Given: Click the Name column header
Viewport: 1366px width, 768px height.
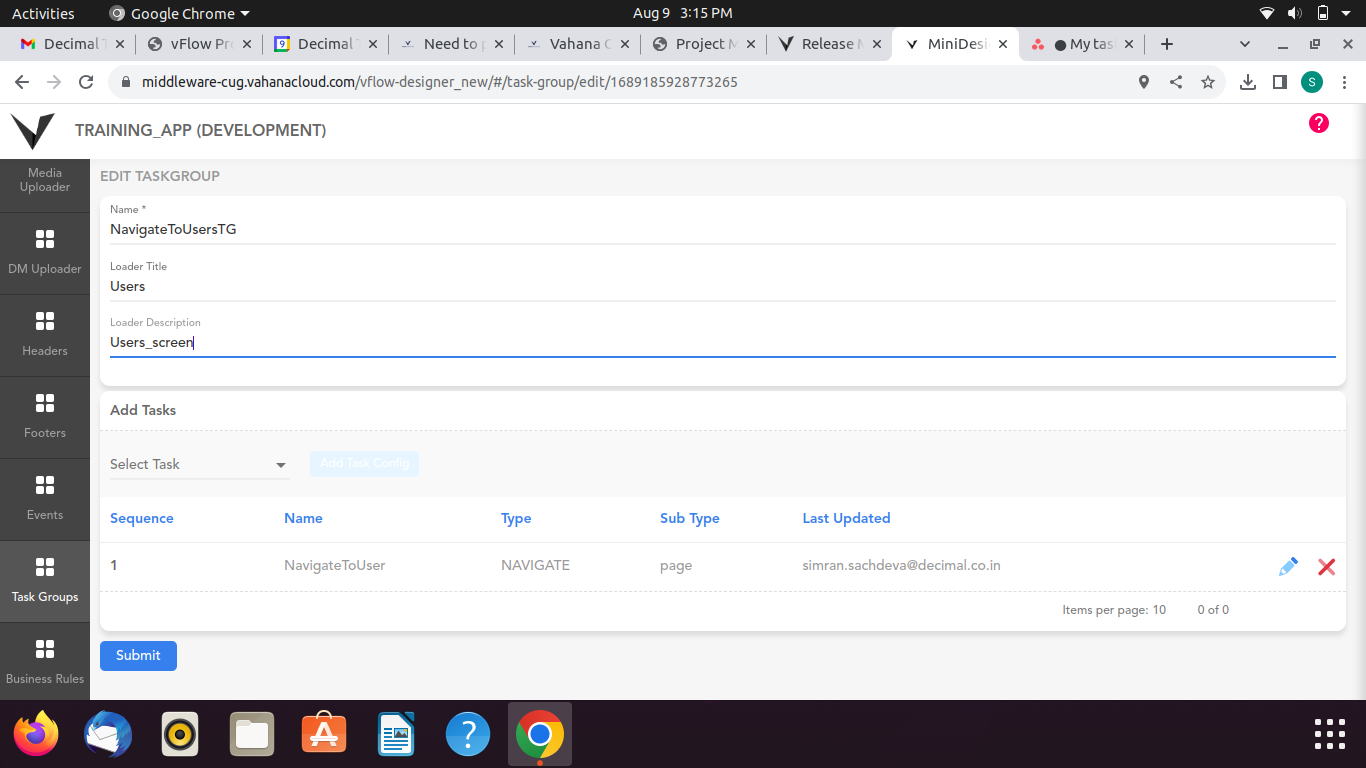Looking at the screenshot, I should click(x=303, y=518).
